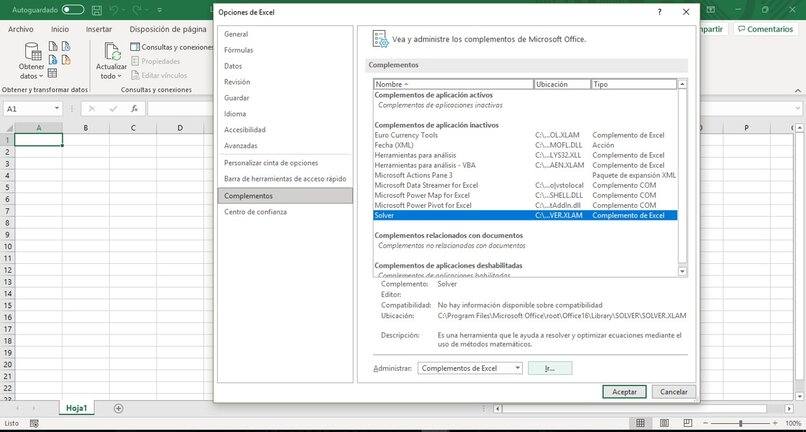Click the zoom slider handle

tap(740, 423)
